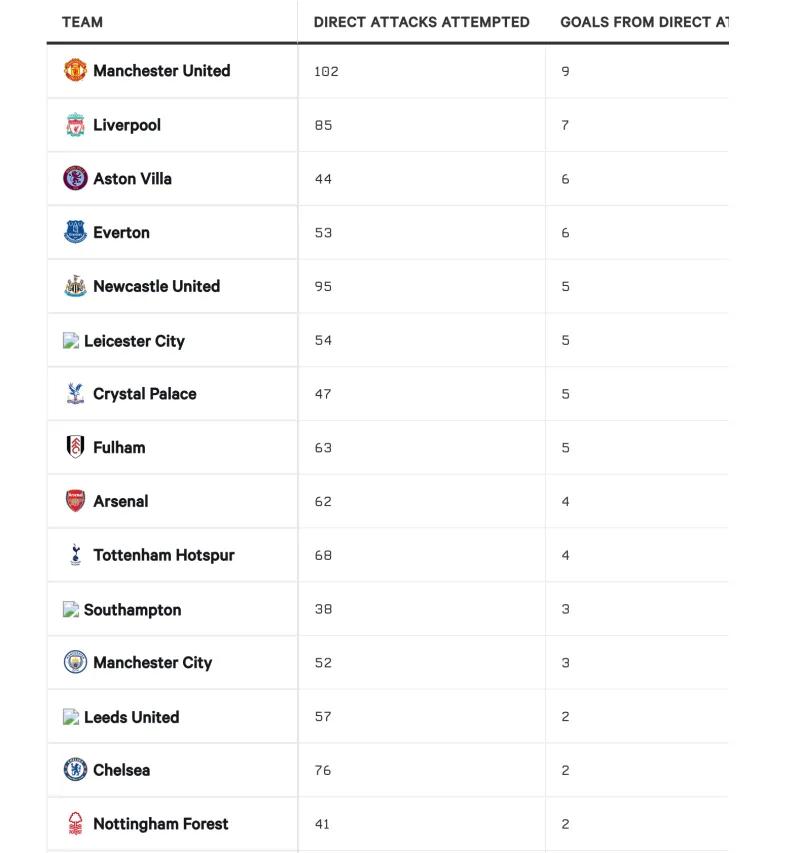Click the Manchester City round badge
Screen dimensions: 800x853
coord(75,662)
